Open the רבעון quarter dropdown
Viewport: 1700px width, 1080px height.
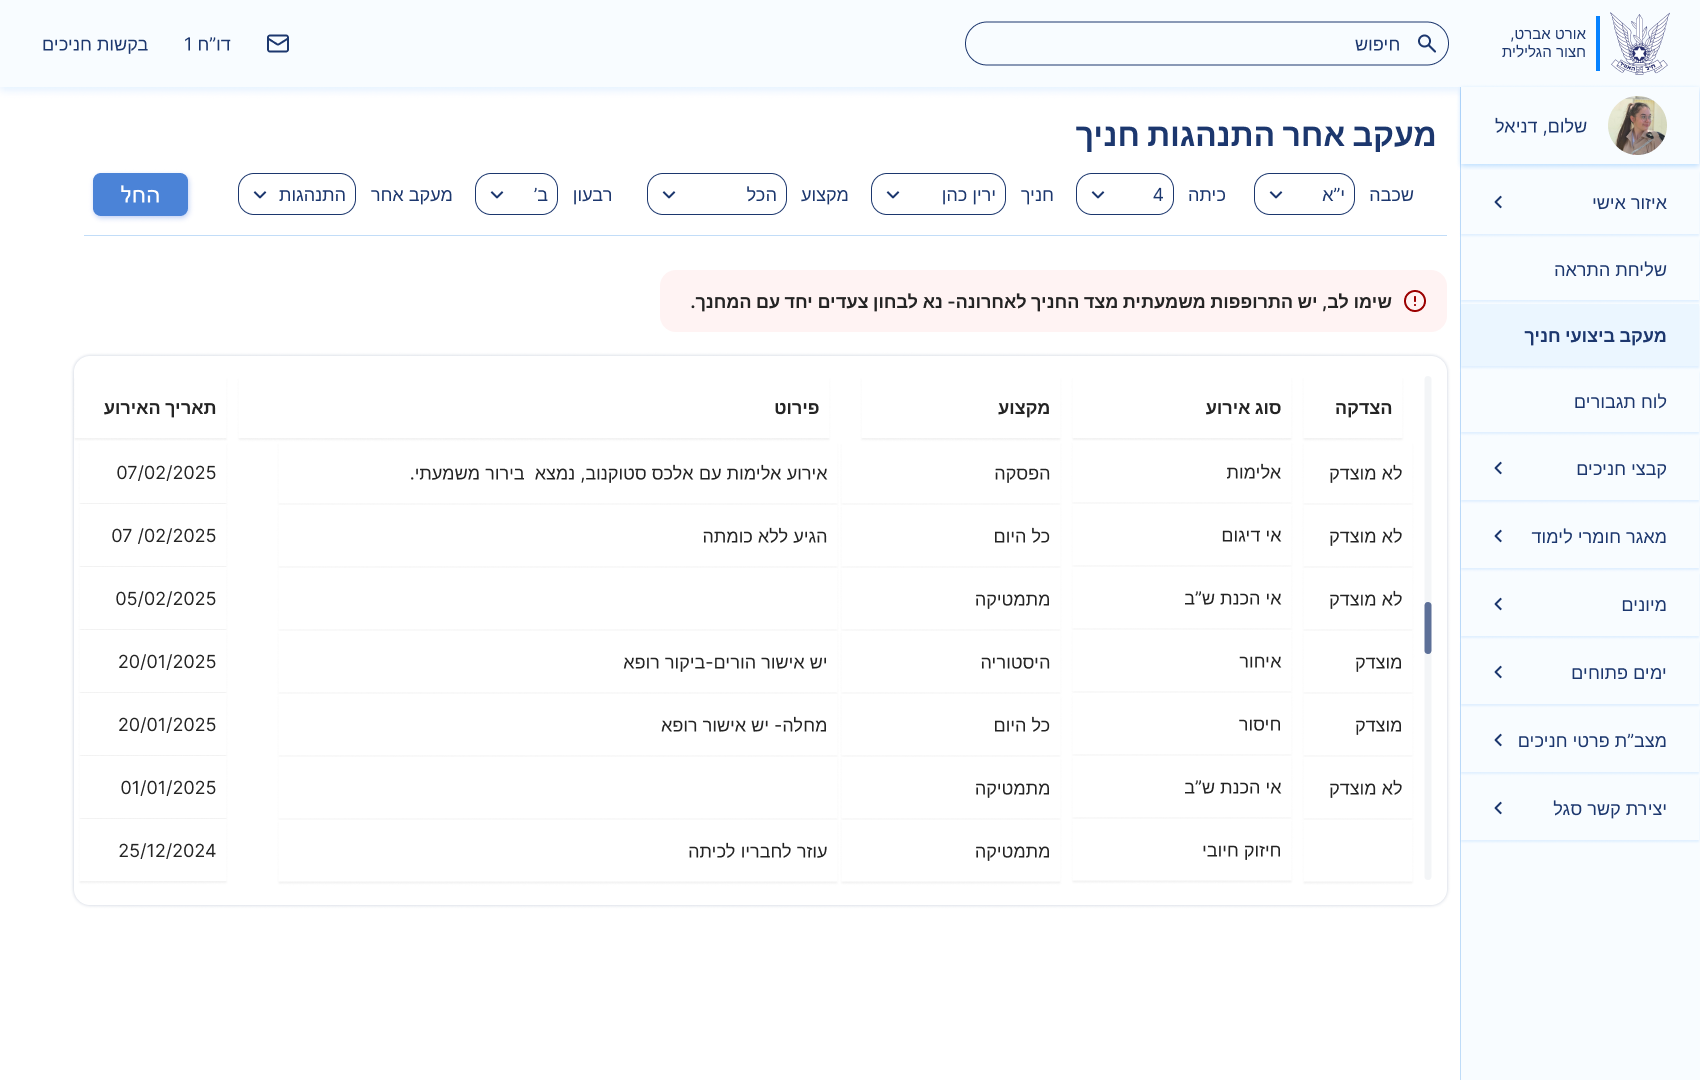516,194
